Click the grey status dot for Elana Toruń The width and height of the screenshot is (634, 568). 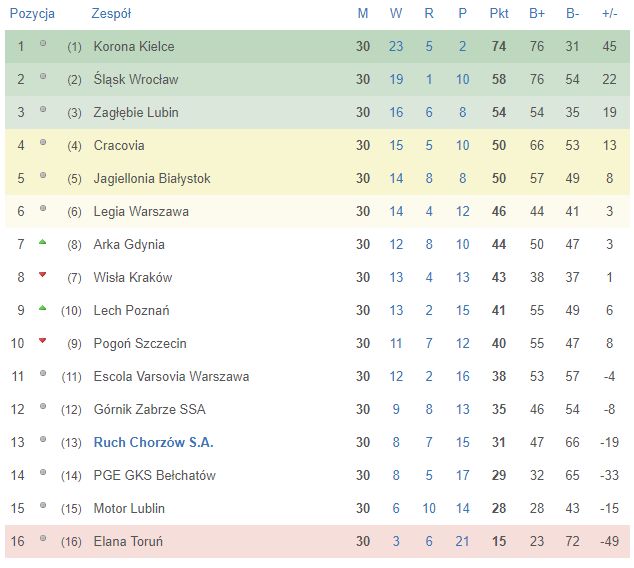click(43, 538)
